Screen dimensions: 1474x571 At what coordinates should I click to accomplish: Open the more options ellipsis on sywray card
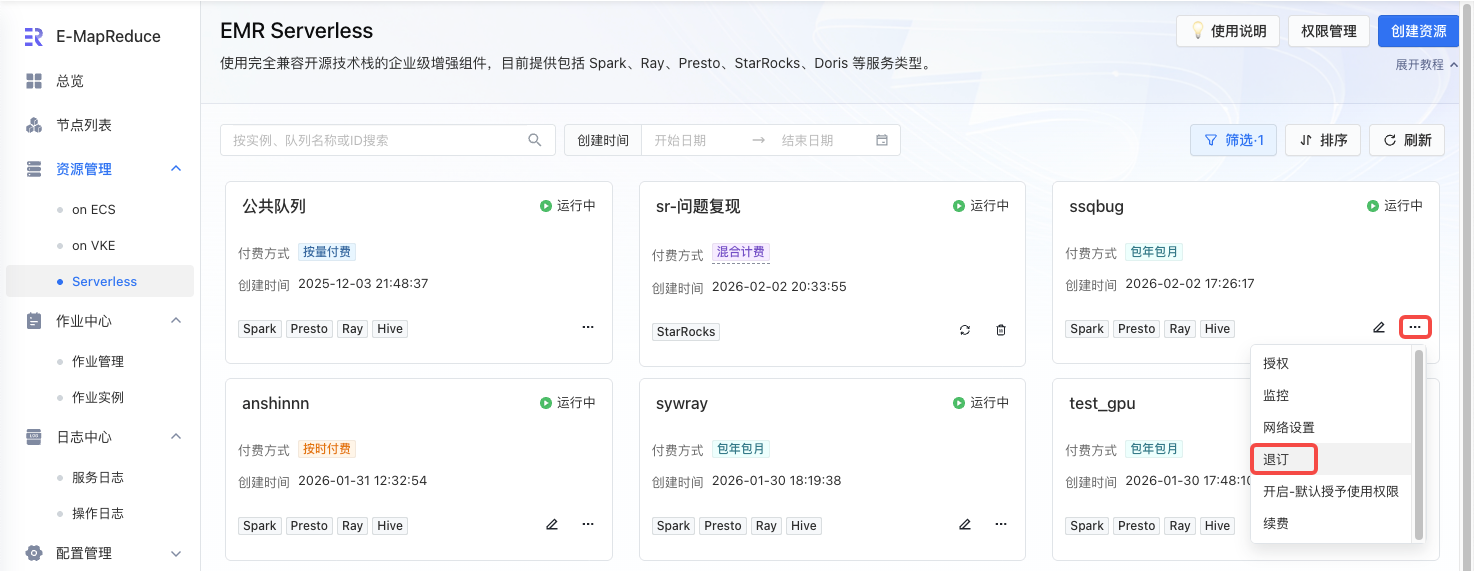pos(1001,524)
